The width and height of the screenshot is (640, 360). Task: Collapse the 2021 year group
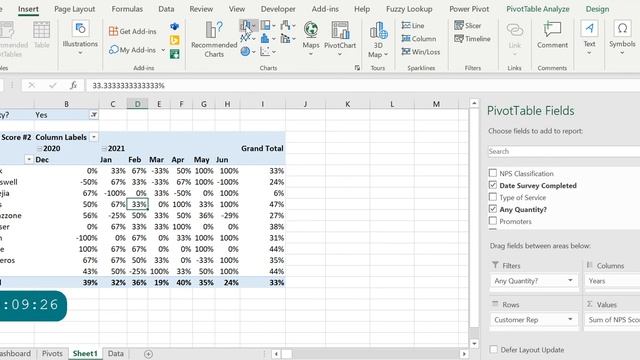[x=104, y=149]
